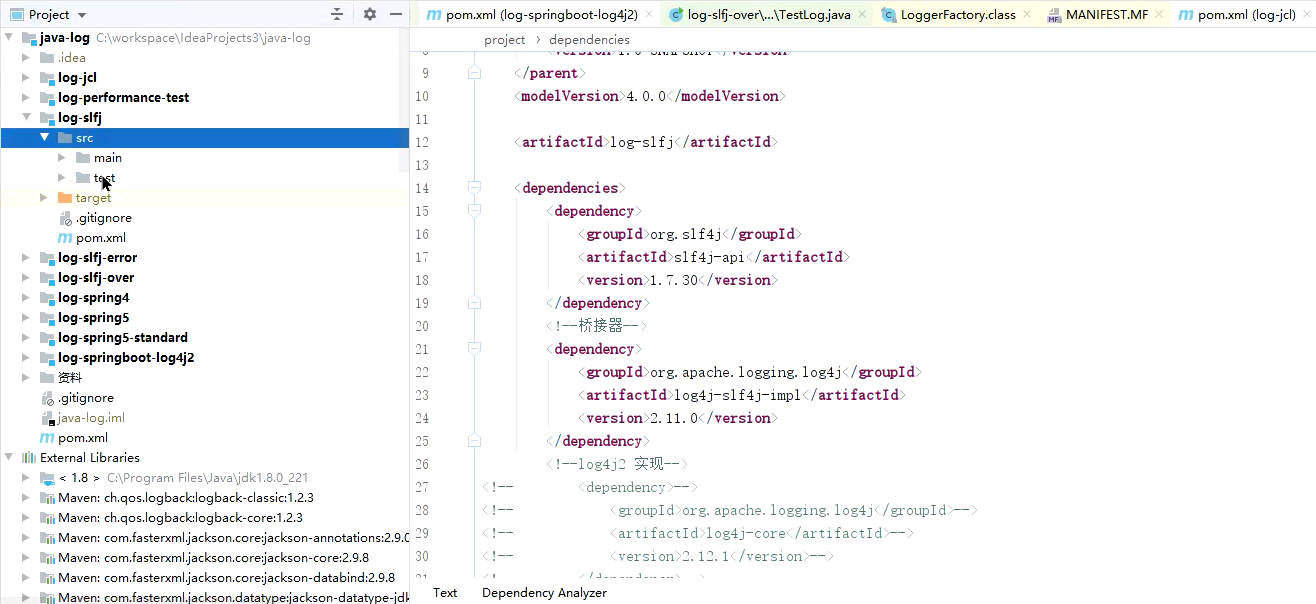Select the log-spring5 module icon
This screenshot has height=604, width=1316.
(47, 318)
